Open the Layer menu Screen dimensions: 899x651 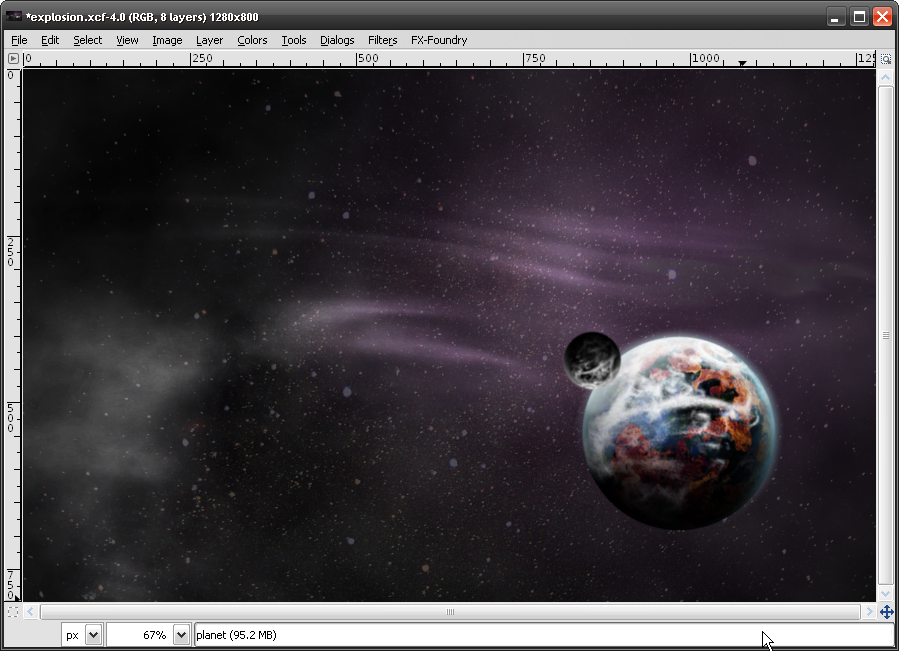click(209, 40)
